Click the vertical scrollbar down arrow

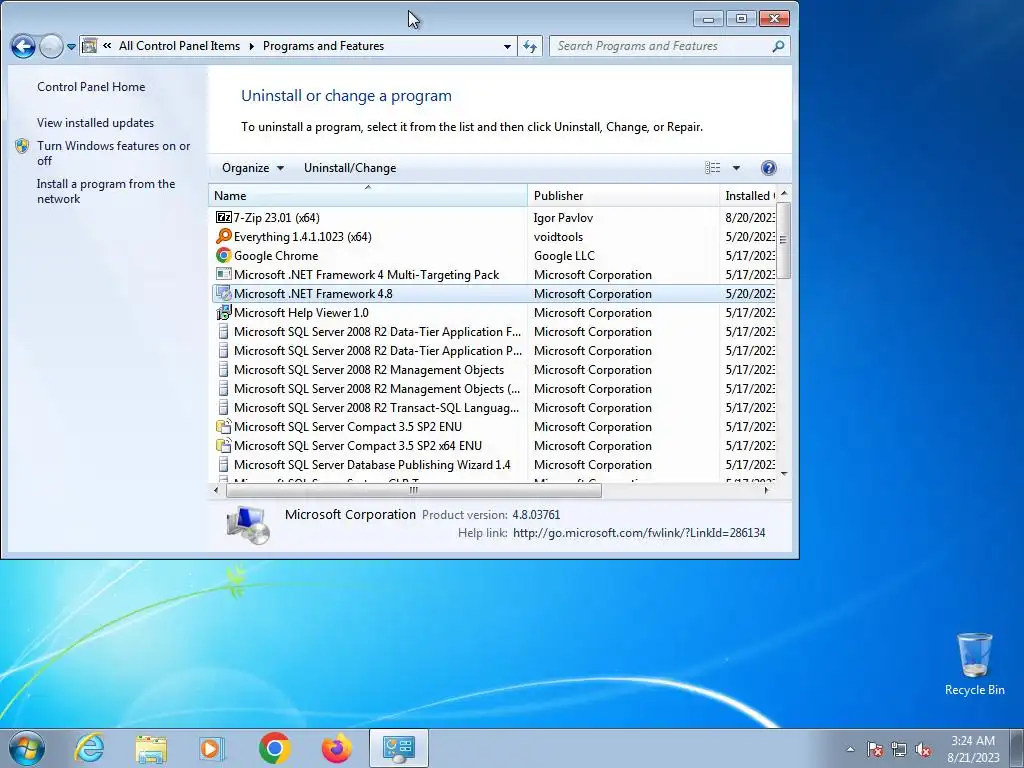pyautogui.click(x=784, y=473)
